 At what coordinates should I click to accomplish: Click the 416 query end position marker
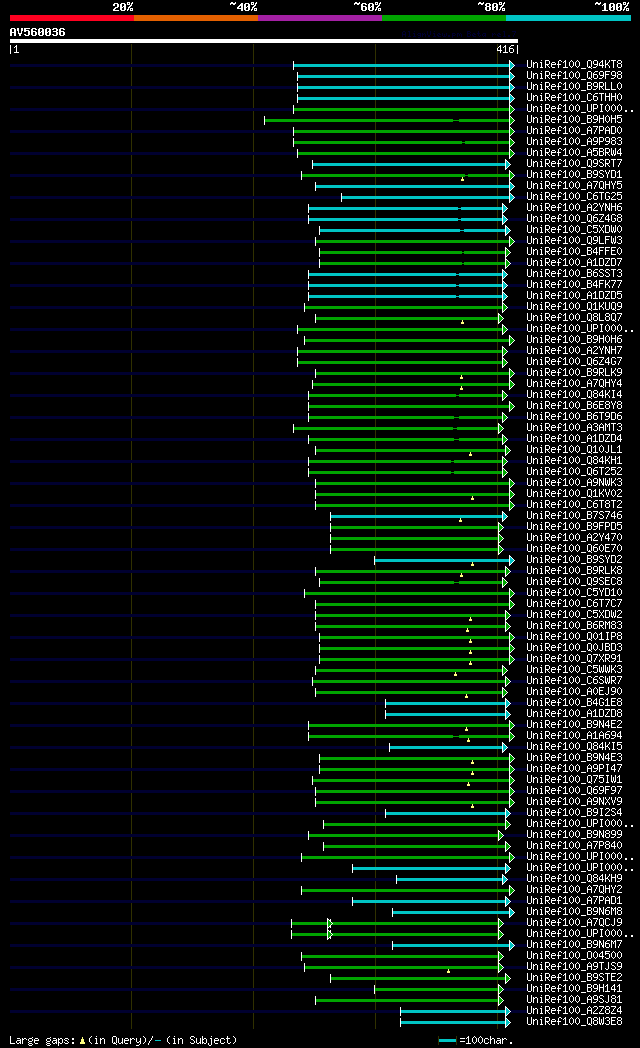pos(505,49)
